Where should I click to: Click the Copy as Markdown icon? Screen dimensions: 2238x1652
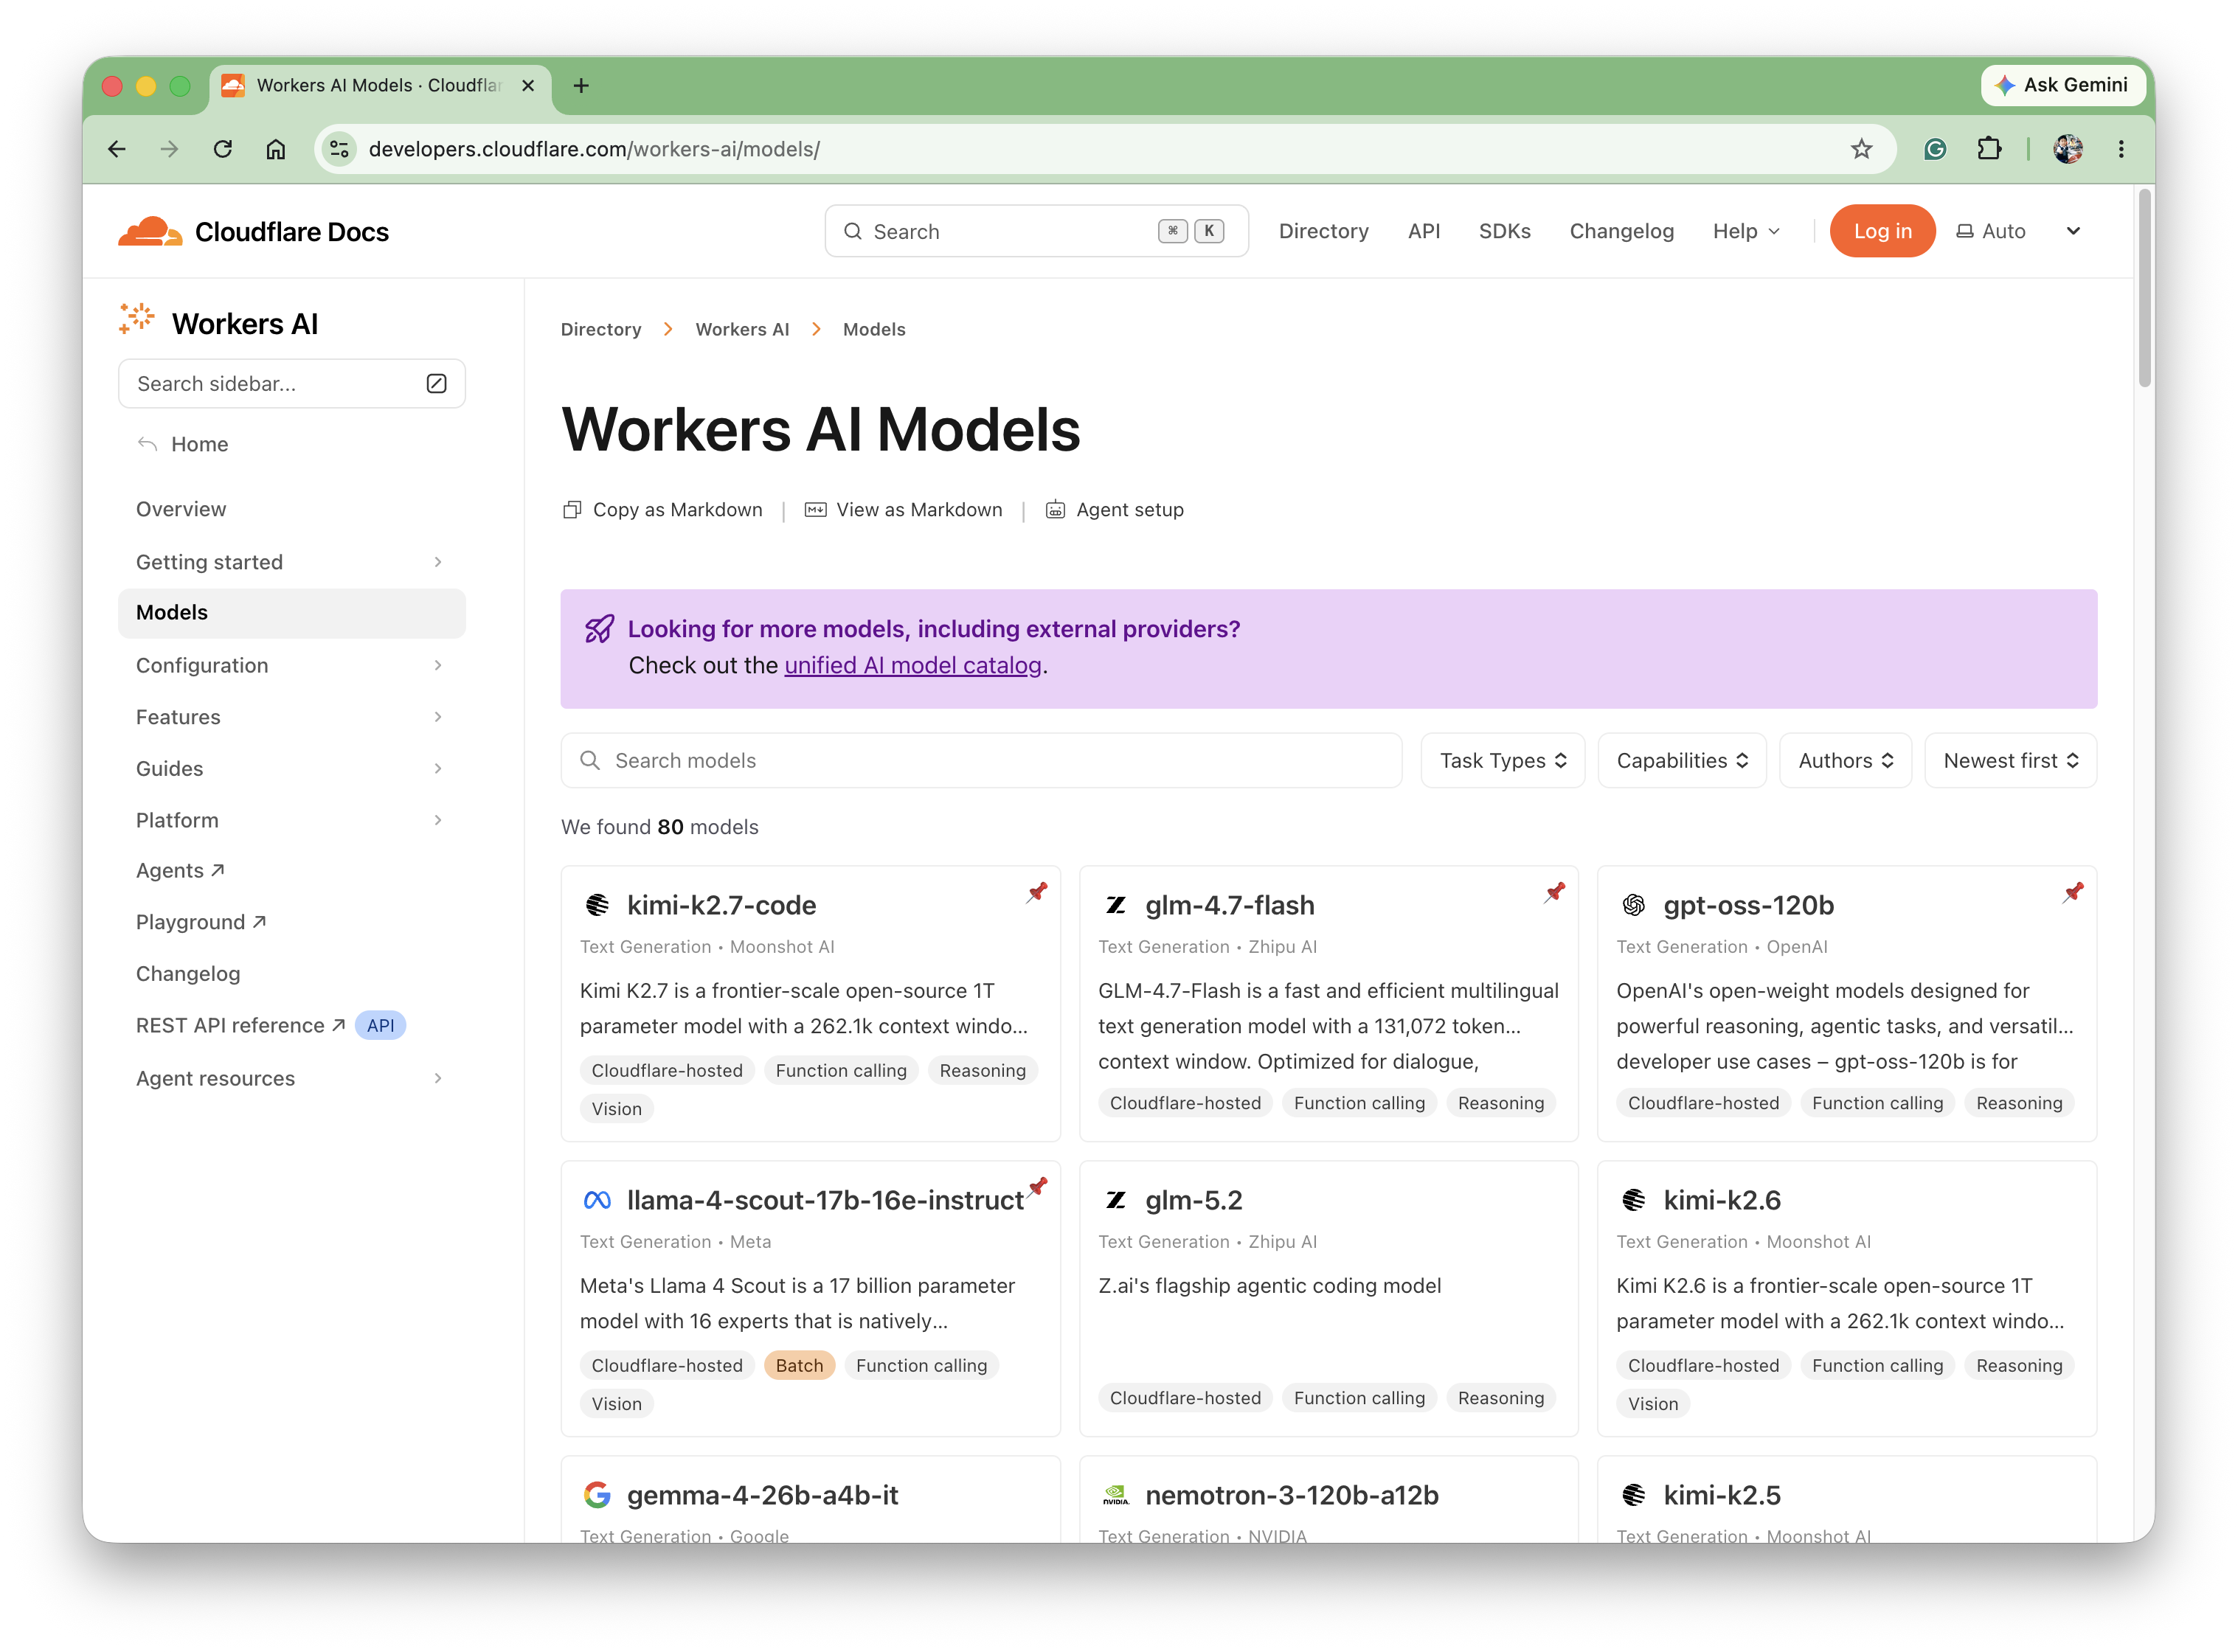point(572,510)
